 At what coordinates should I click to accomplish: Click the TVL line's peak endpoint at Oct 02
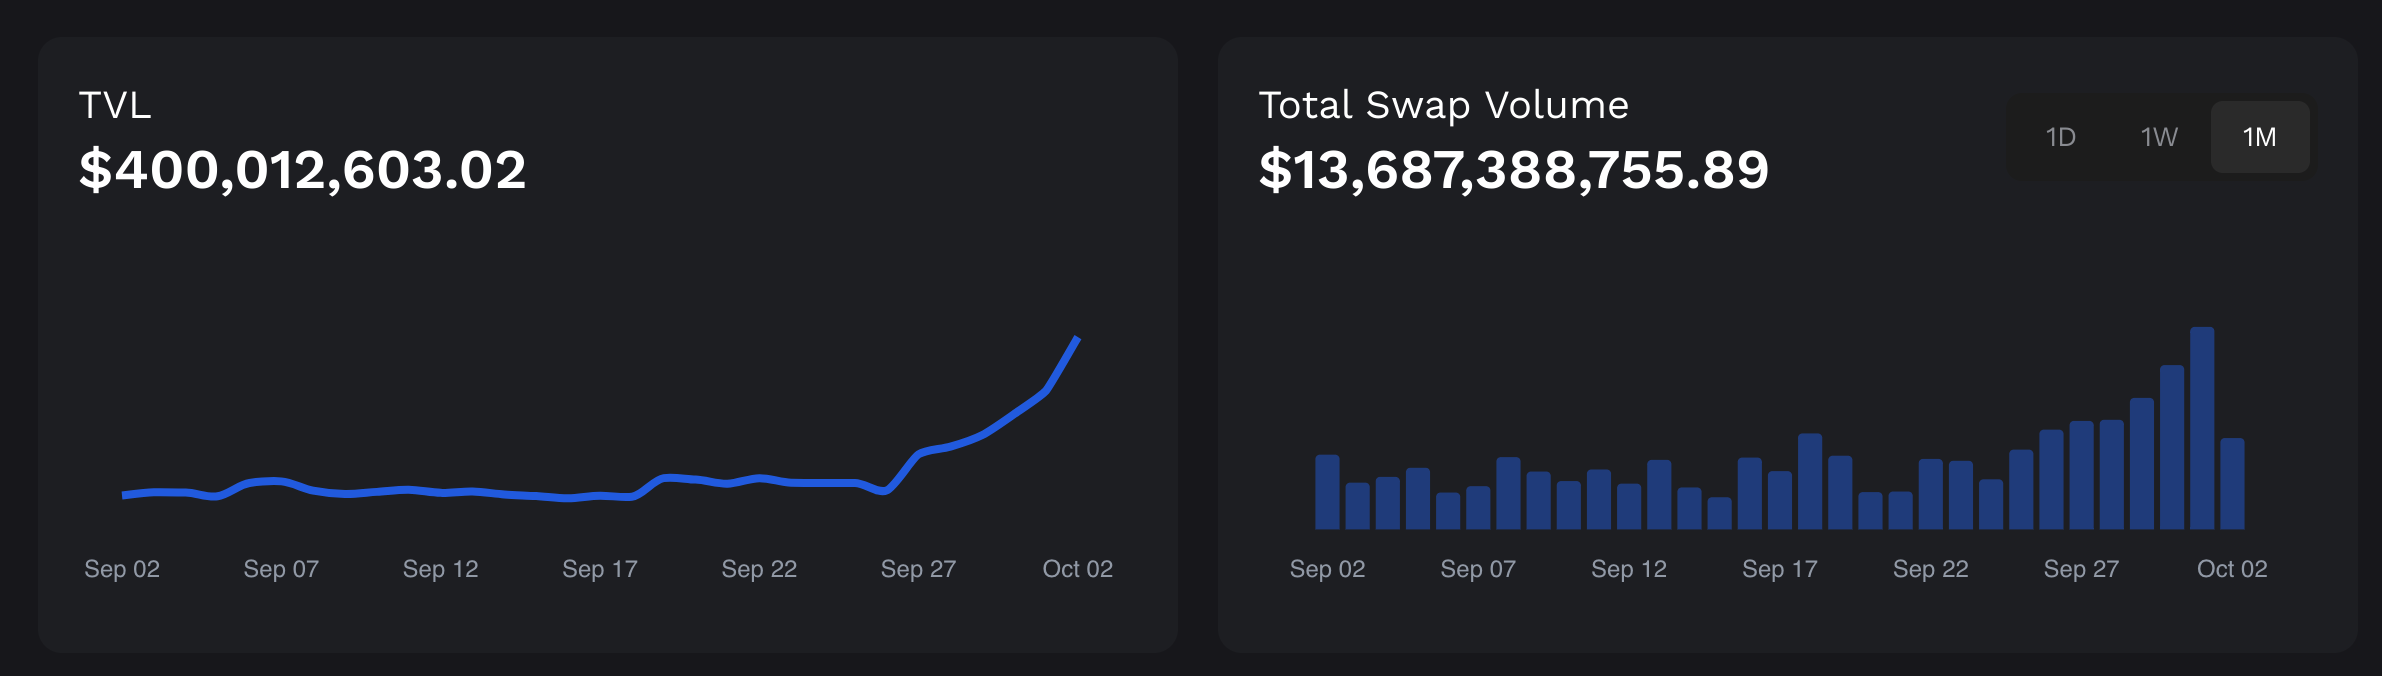[x=1077, y=339]
